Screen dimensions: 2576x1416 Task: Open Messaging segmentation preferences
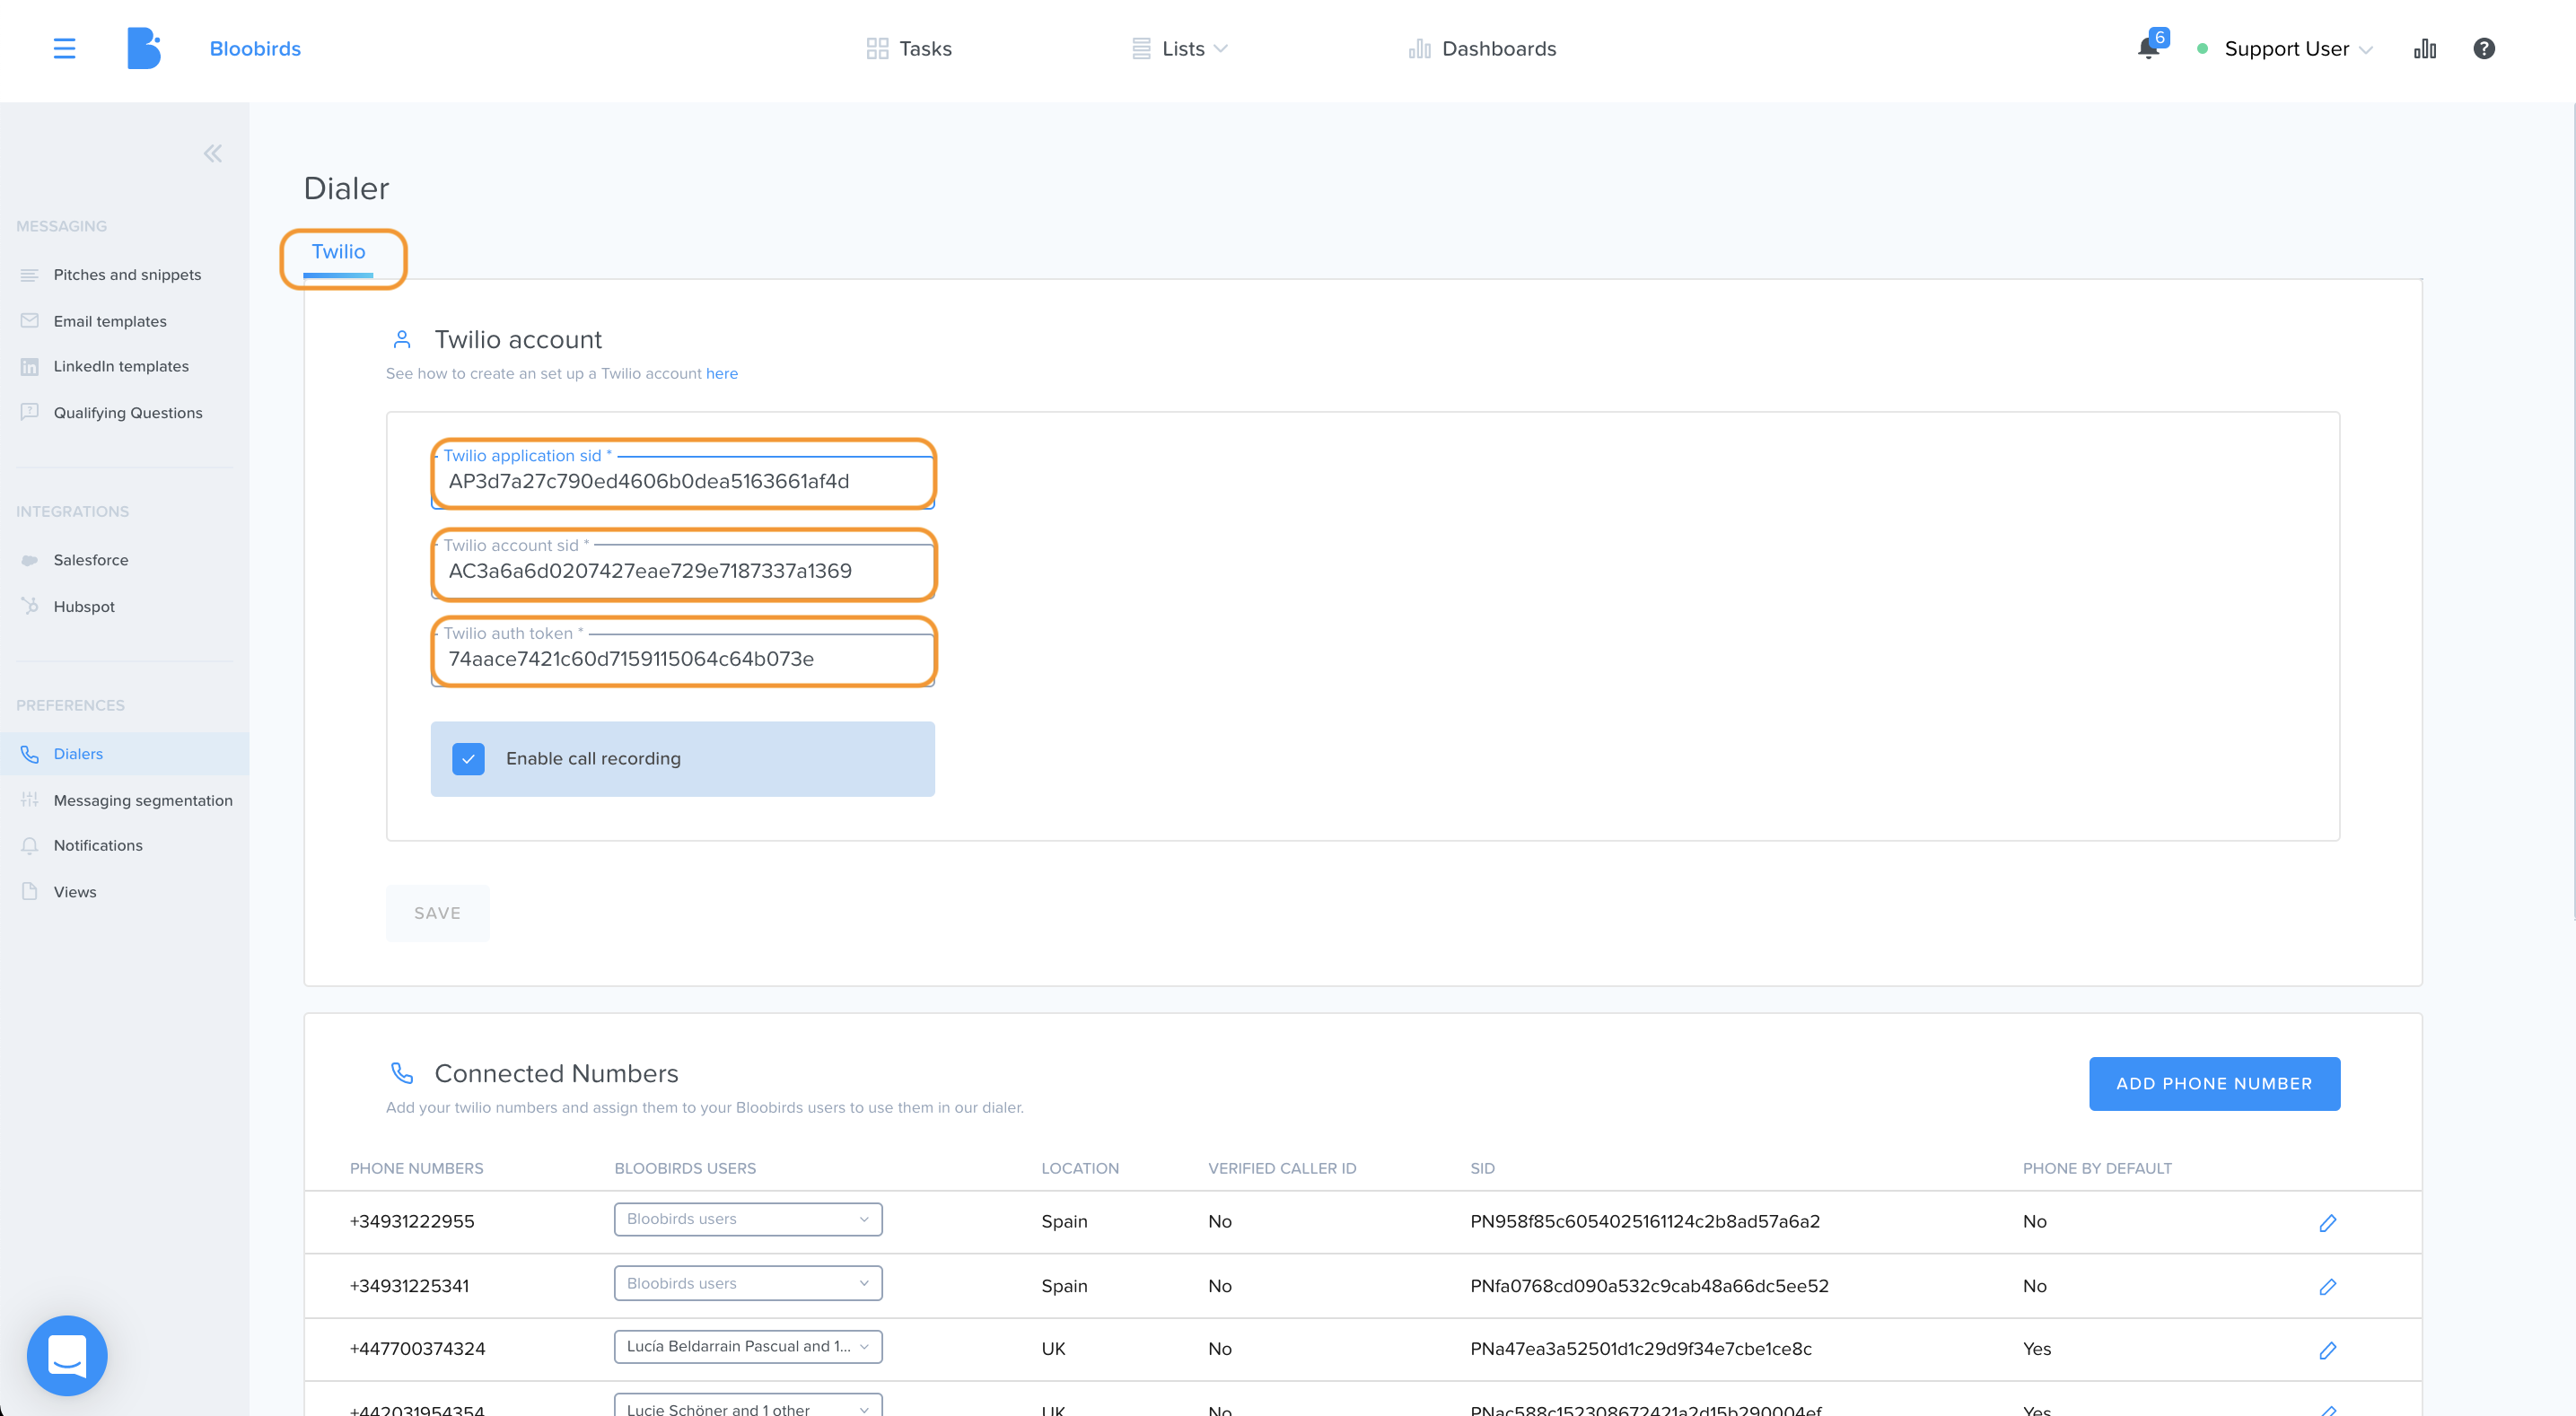143,800
